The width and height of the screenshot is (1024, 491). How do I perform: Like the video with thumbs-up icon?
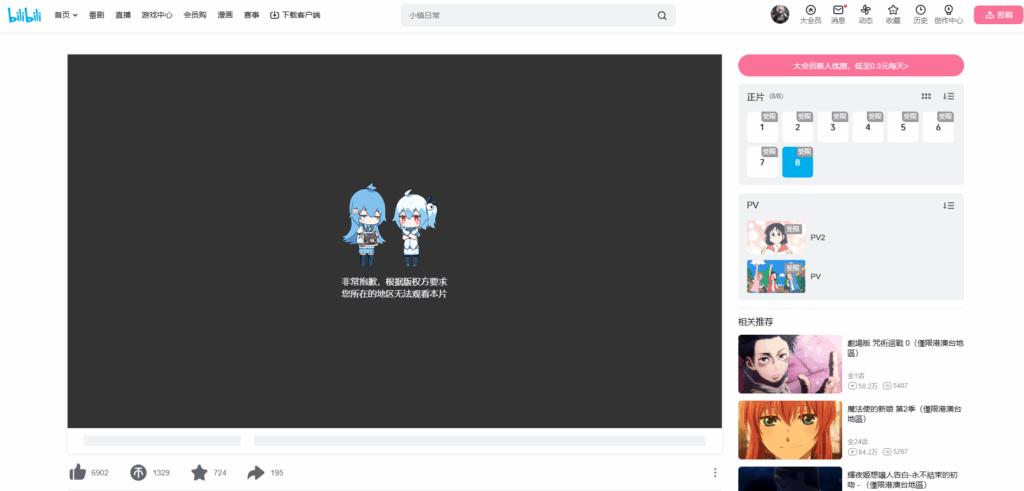pyautogui.click(x=78, y=472)
